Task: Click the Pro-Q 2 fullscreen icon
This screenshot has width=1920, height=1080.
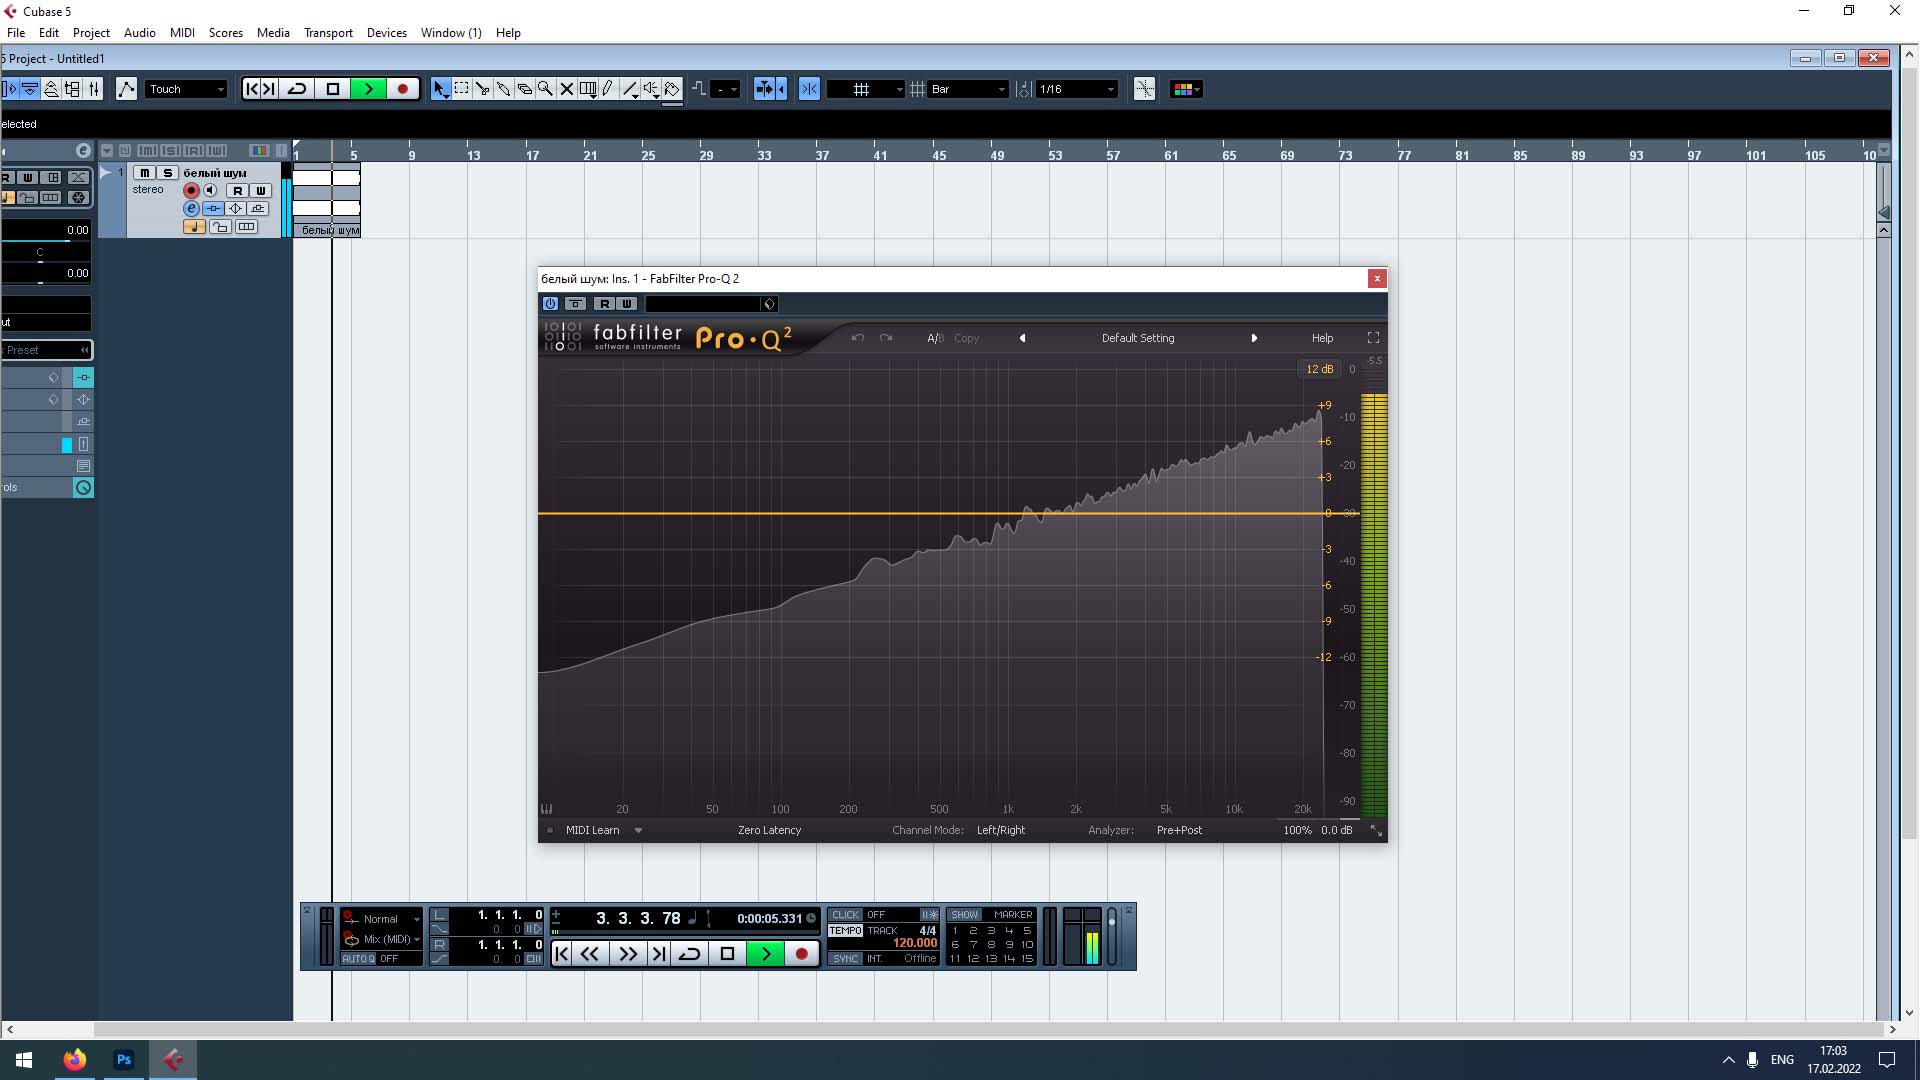Action: point(1373,338)
